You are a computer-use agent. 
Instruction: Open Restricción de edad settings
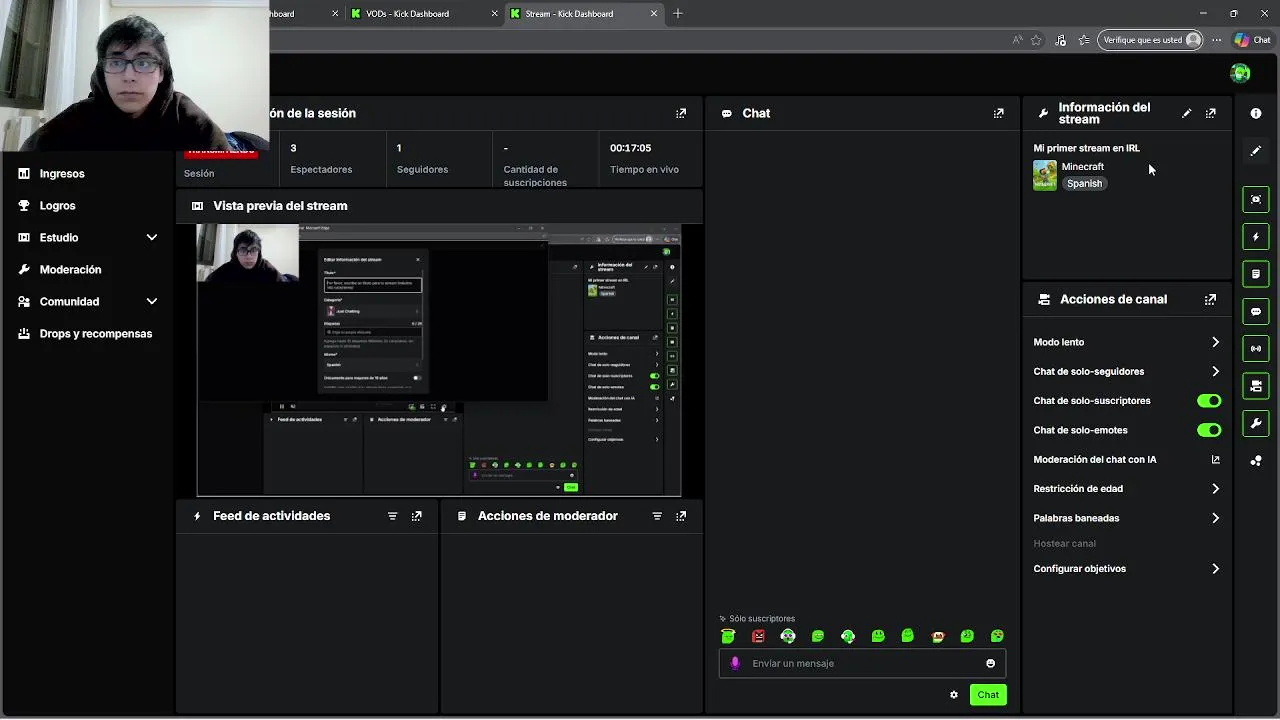(1126, 489)
